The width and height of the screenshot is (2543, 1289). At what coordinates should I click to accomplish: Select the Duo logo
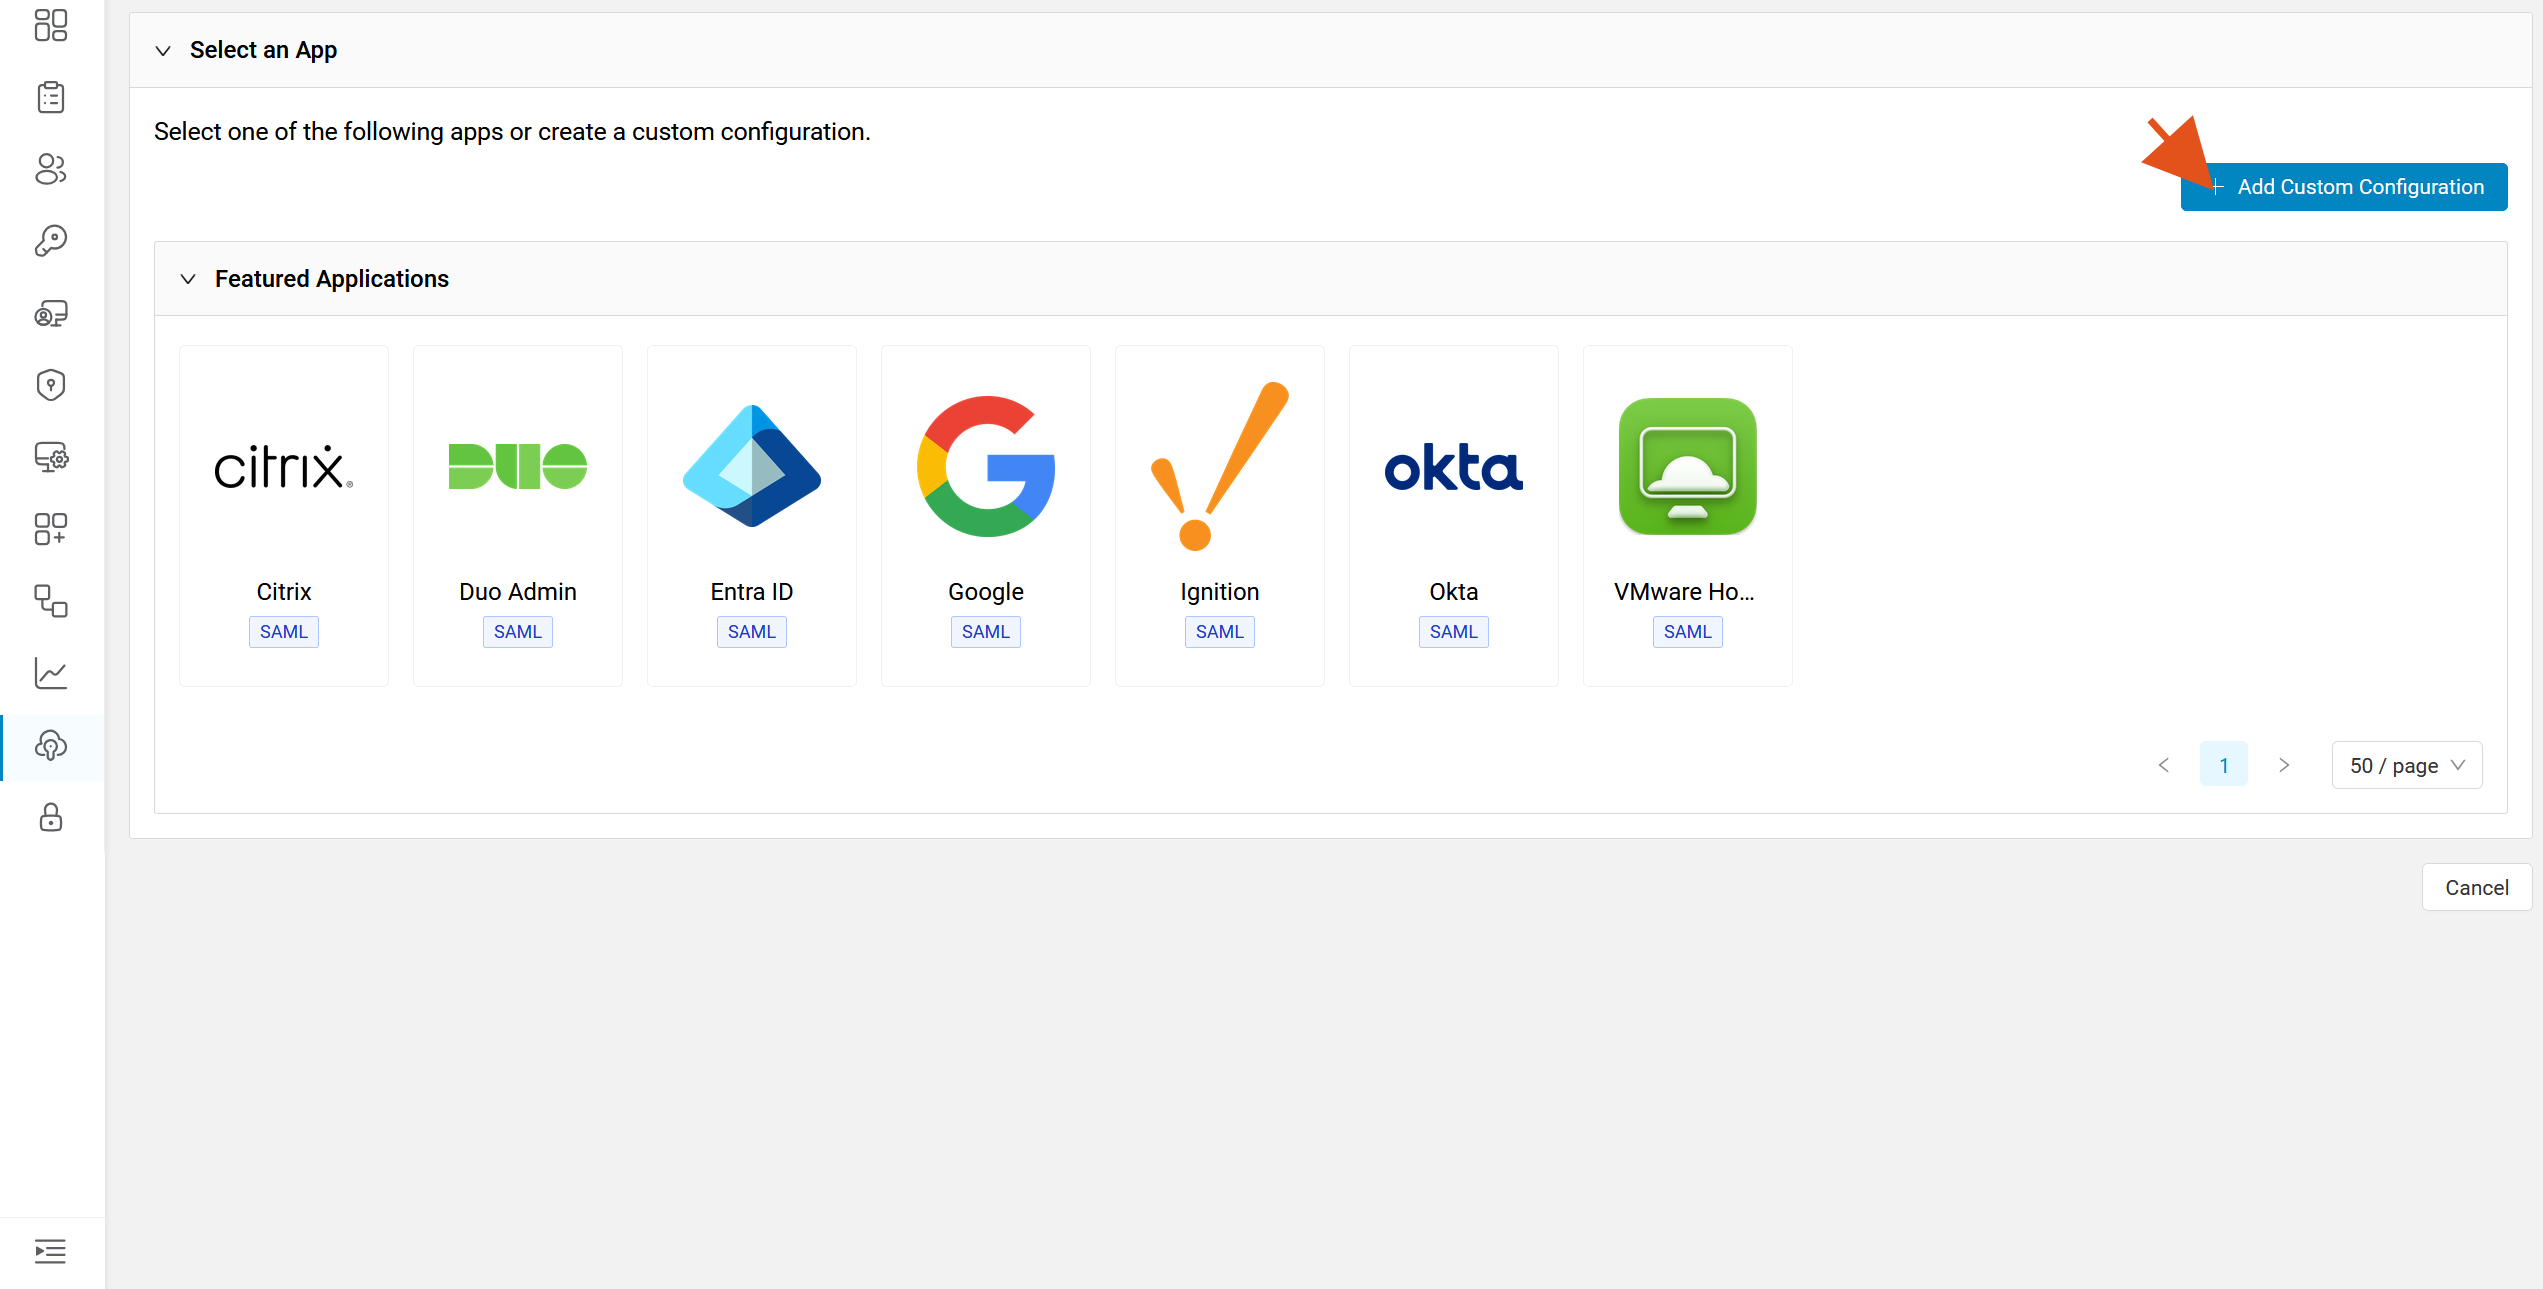pyautogui.click(x=518, y=466)
